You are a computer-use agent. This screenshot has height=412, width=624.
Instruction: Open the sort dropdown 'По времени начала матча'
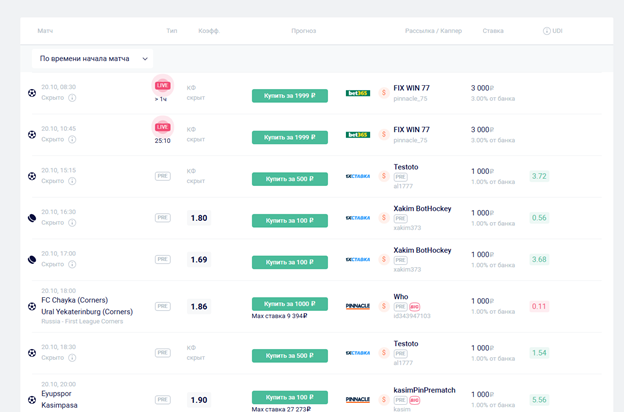click(92, 59)
